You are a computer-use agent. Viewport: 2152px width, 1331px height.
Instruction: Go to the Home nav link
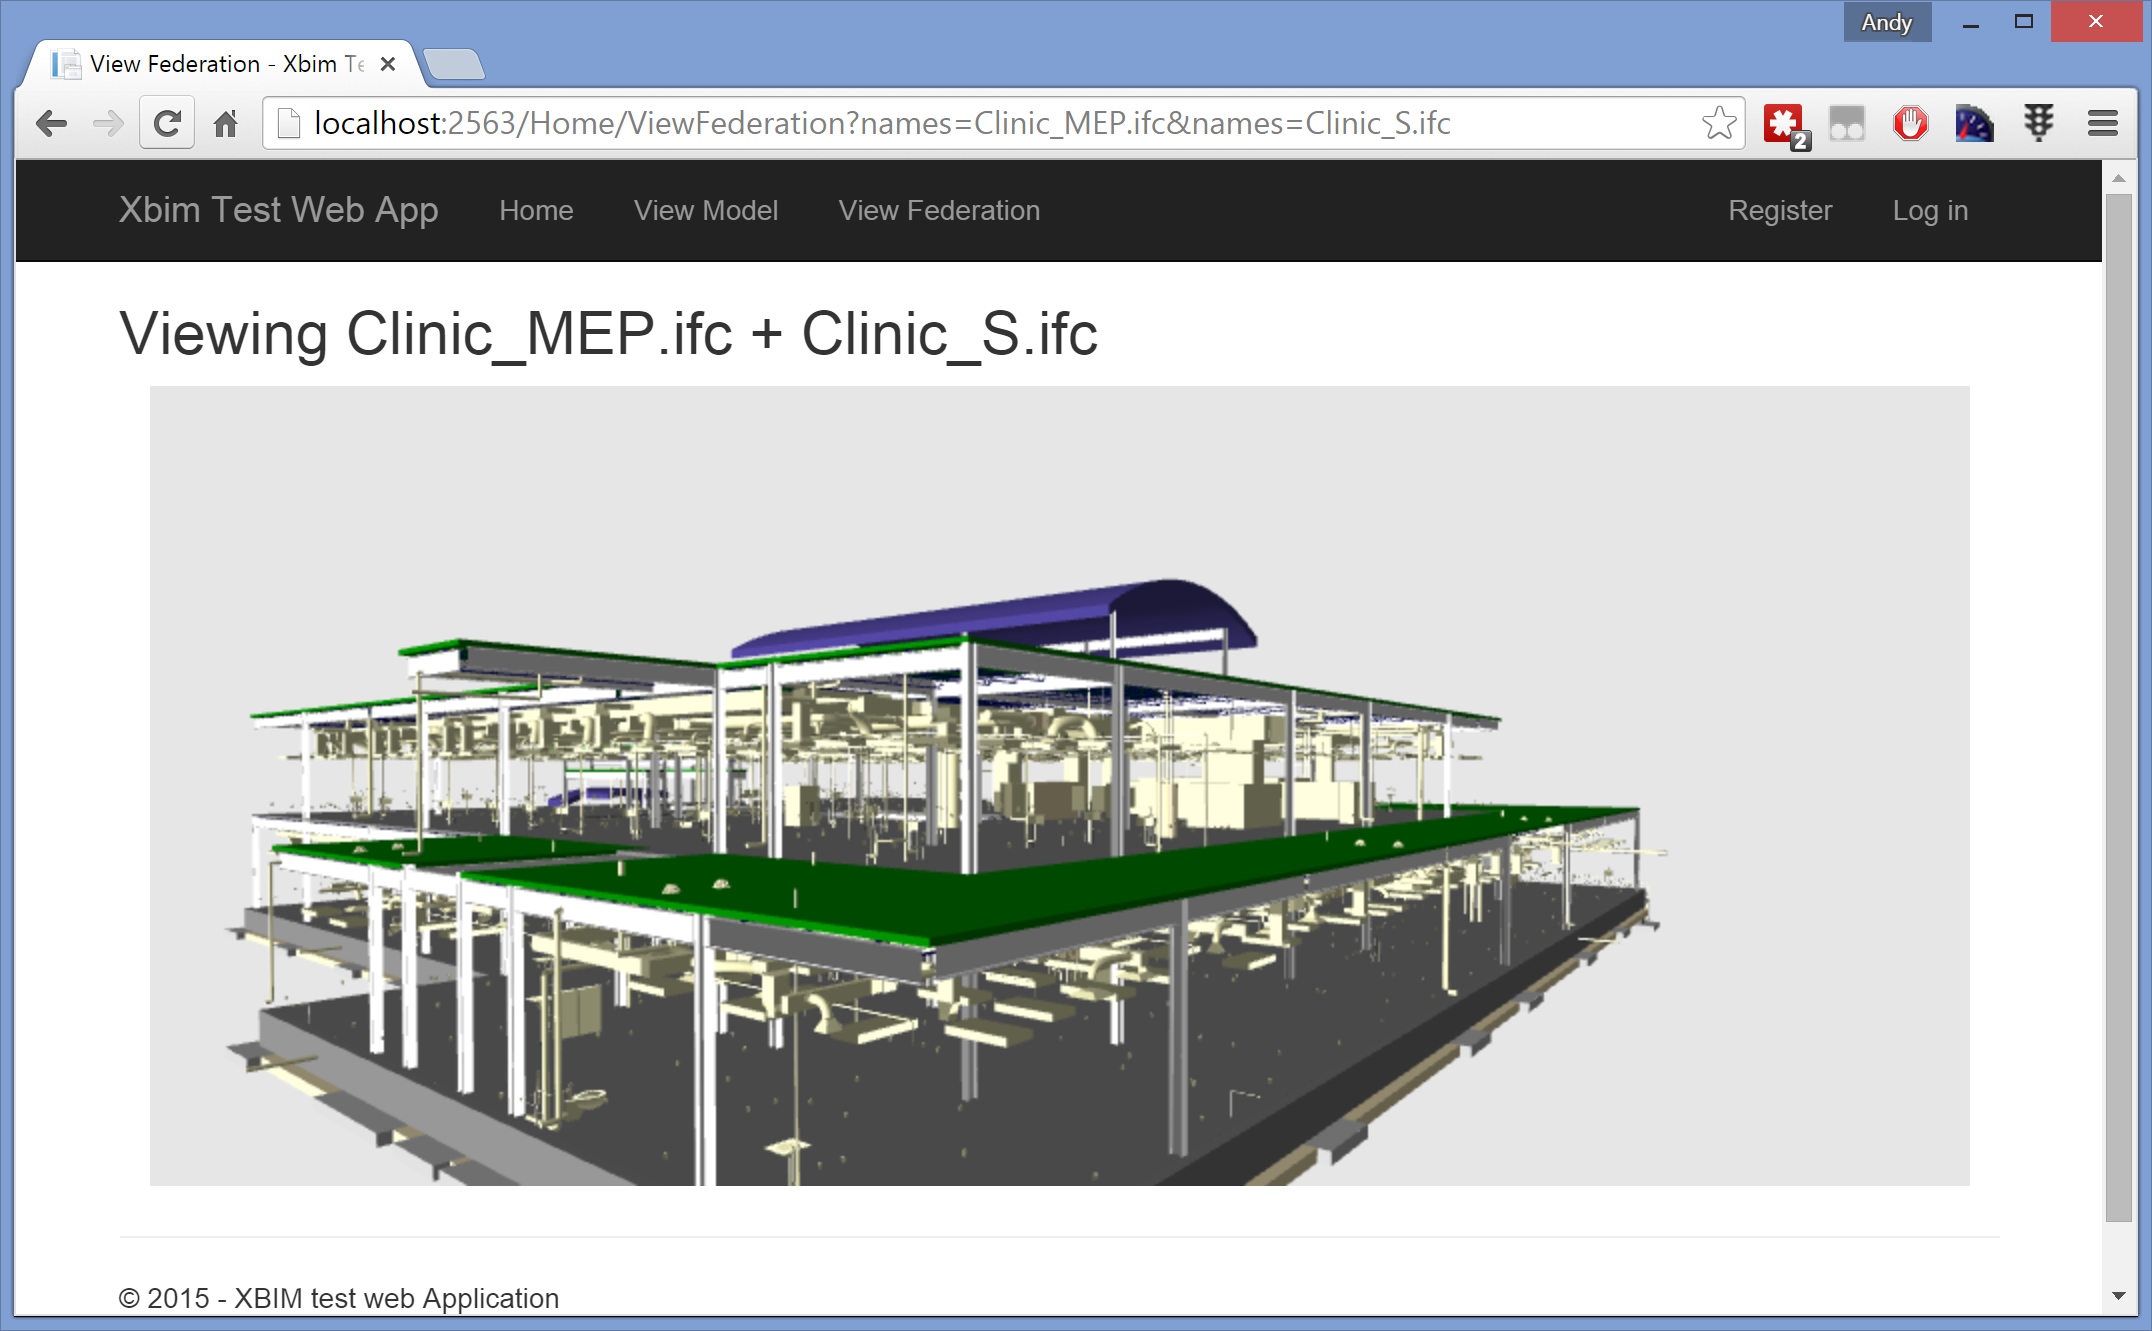(536, 211)
